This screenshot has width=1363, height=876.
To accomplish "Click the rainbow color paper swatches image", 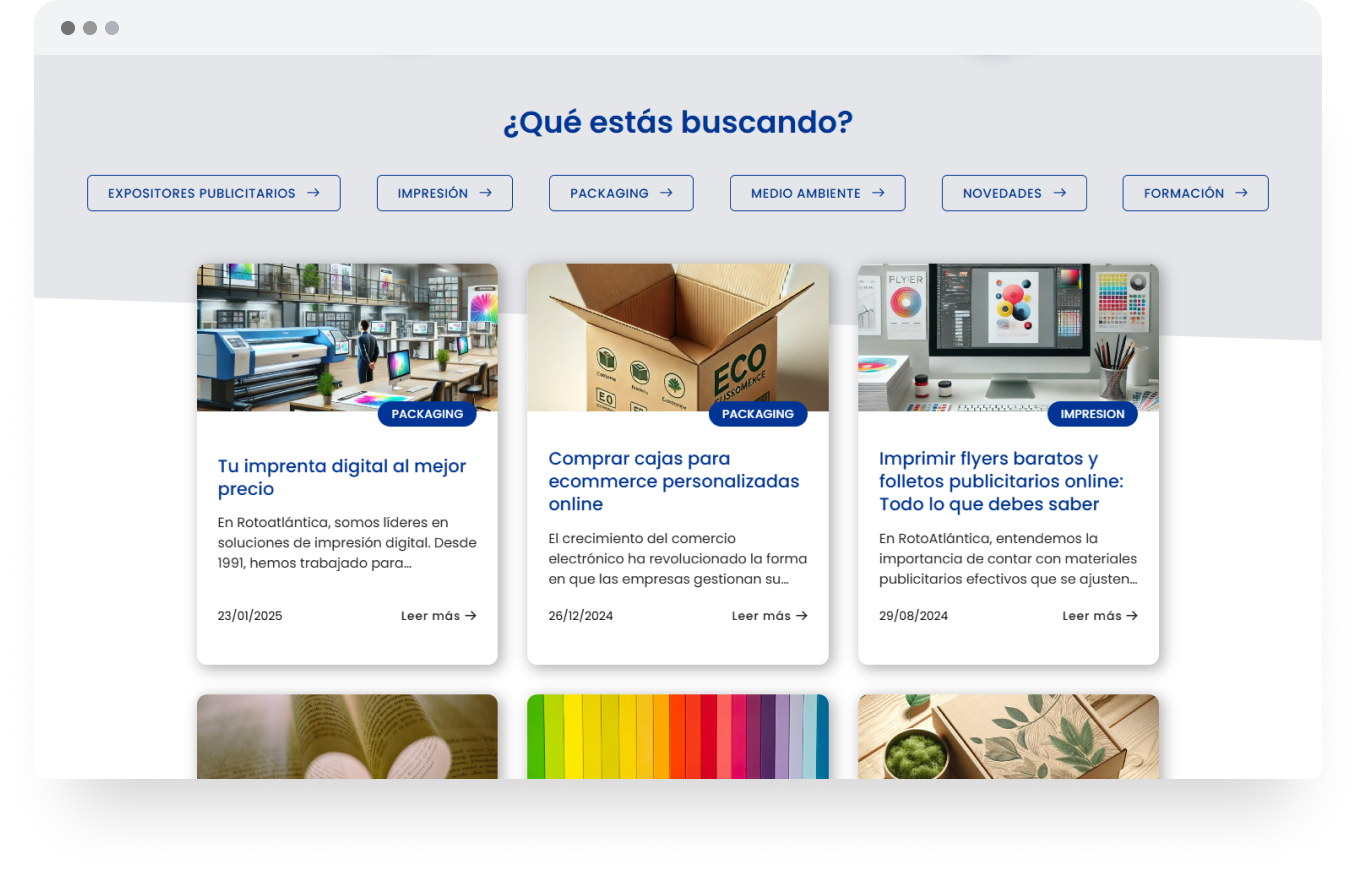I will click(x=677, y=736).
